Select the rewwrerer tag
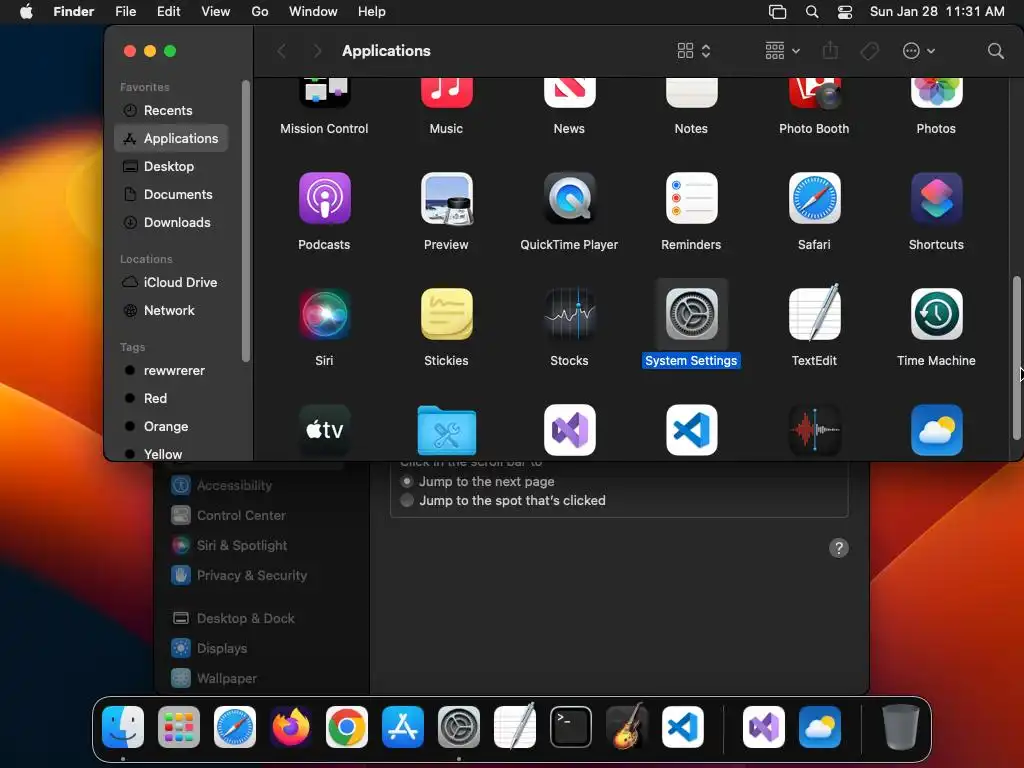The height and width of the screenshot is (768, 1024). (x=171, y=370)
